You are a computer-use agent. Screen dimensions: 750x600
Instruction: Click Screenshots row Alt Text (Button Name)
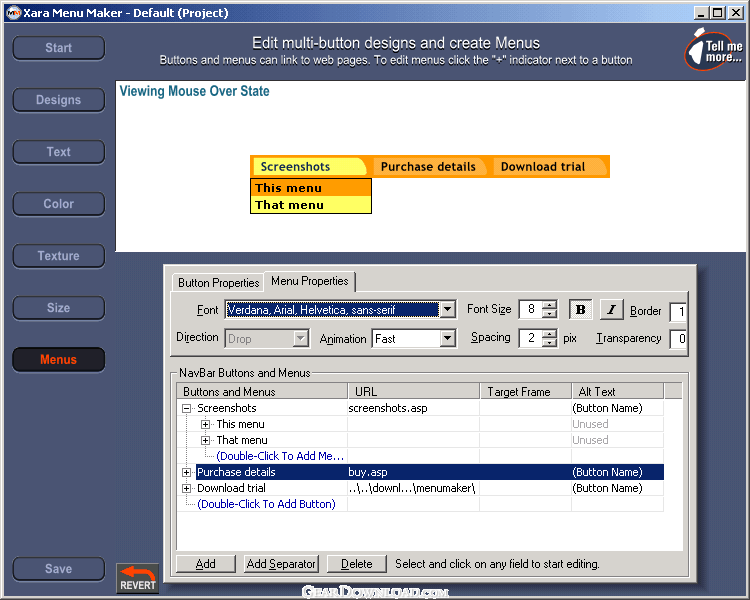[x=618, y=408]
